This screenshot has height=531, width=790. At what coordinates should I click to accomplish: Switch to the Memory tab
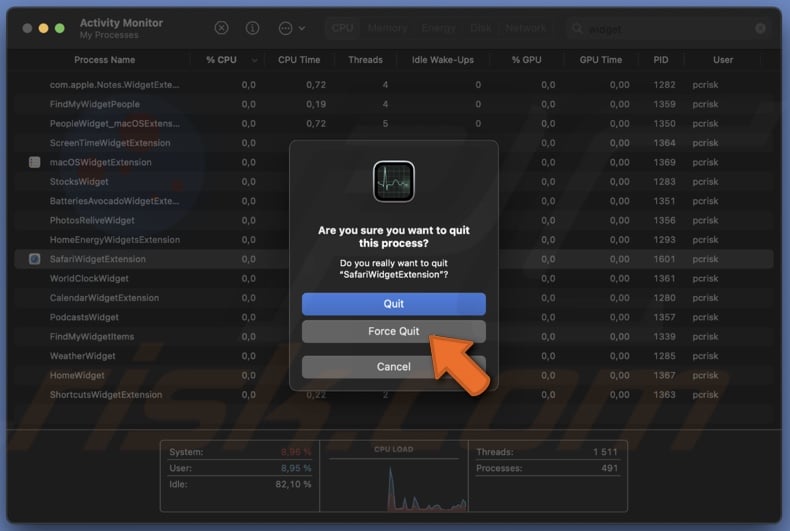coord(387,28)
